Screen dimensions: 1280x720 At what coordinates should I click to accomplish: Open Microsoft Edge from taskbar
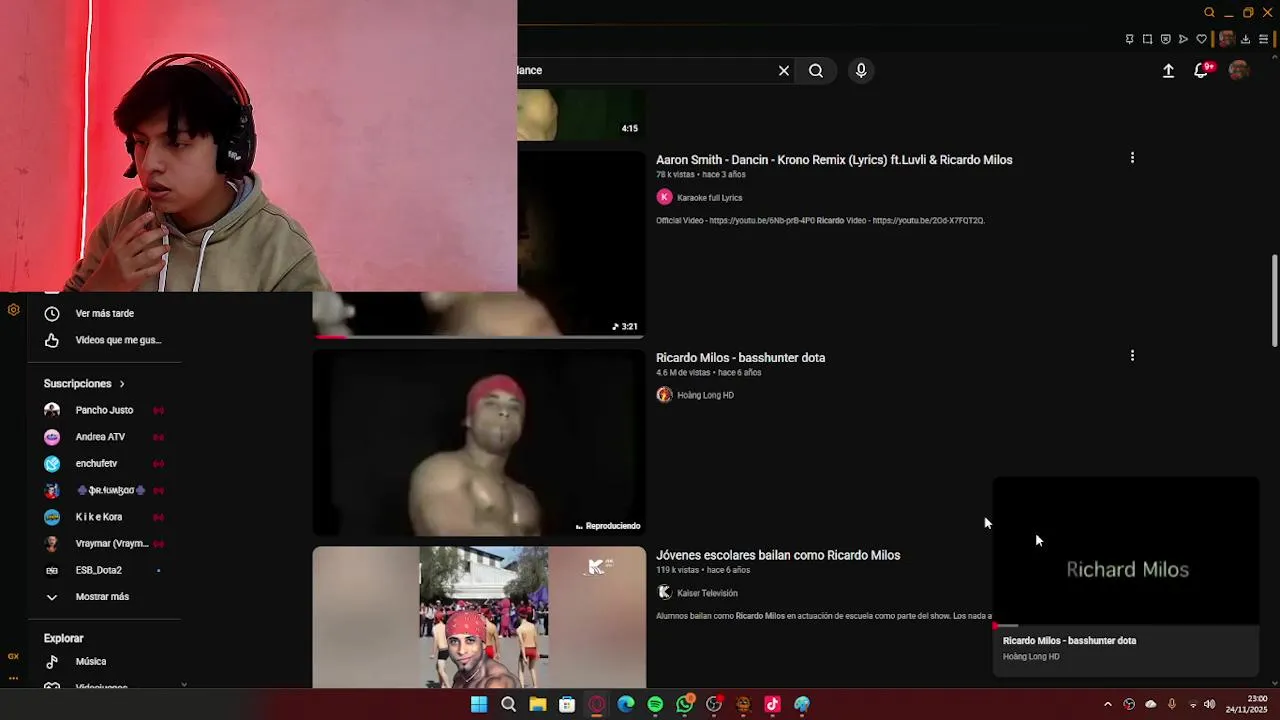pos(626,705)
